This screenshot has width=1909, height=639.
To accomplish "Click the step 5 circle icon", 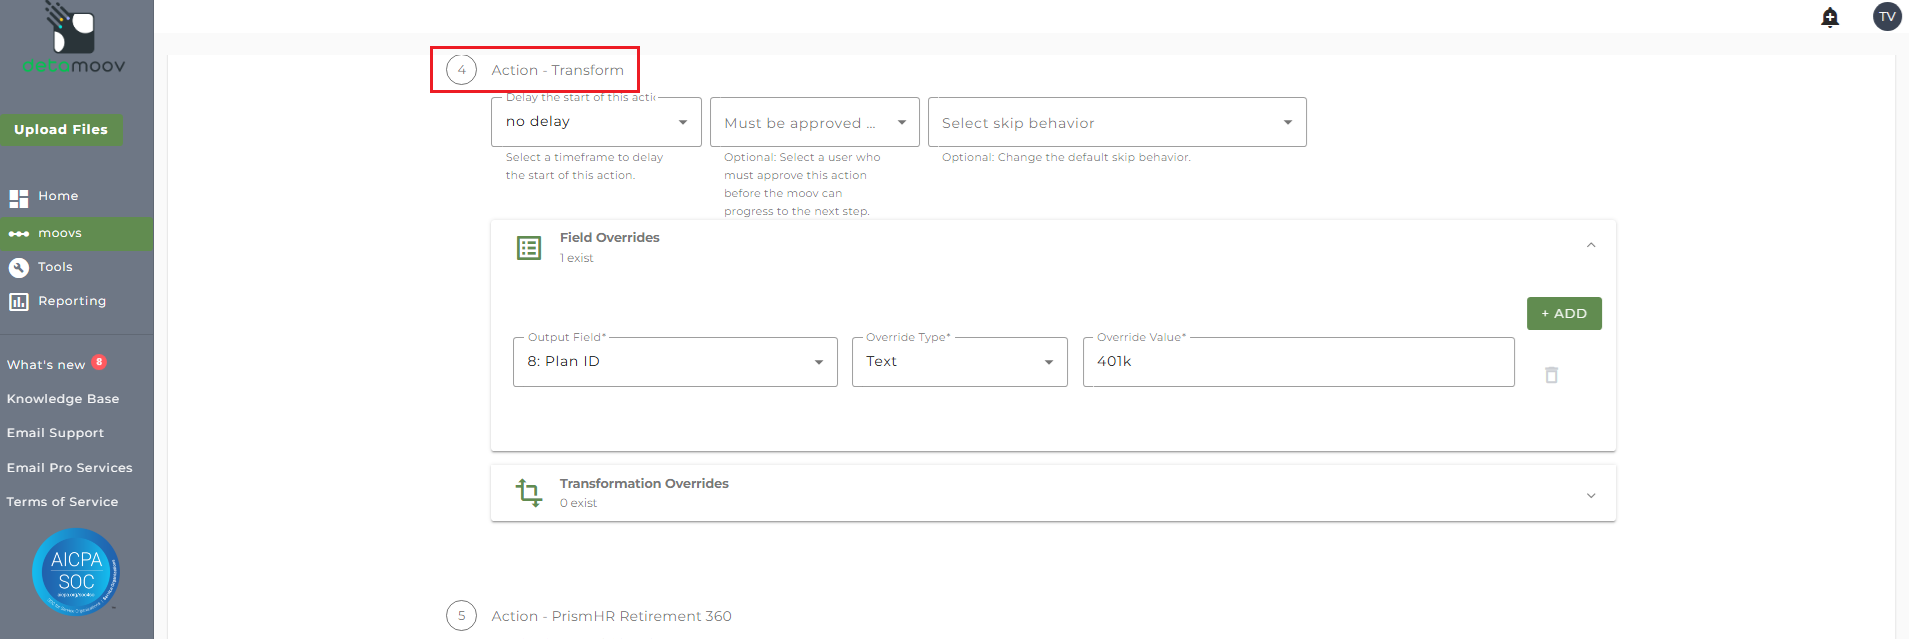I will point(461,616).
